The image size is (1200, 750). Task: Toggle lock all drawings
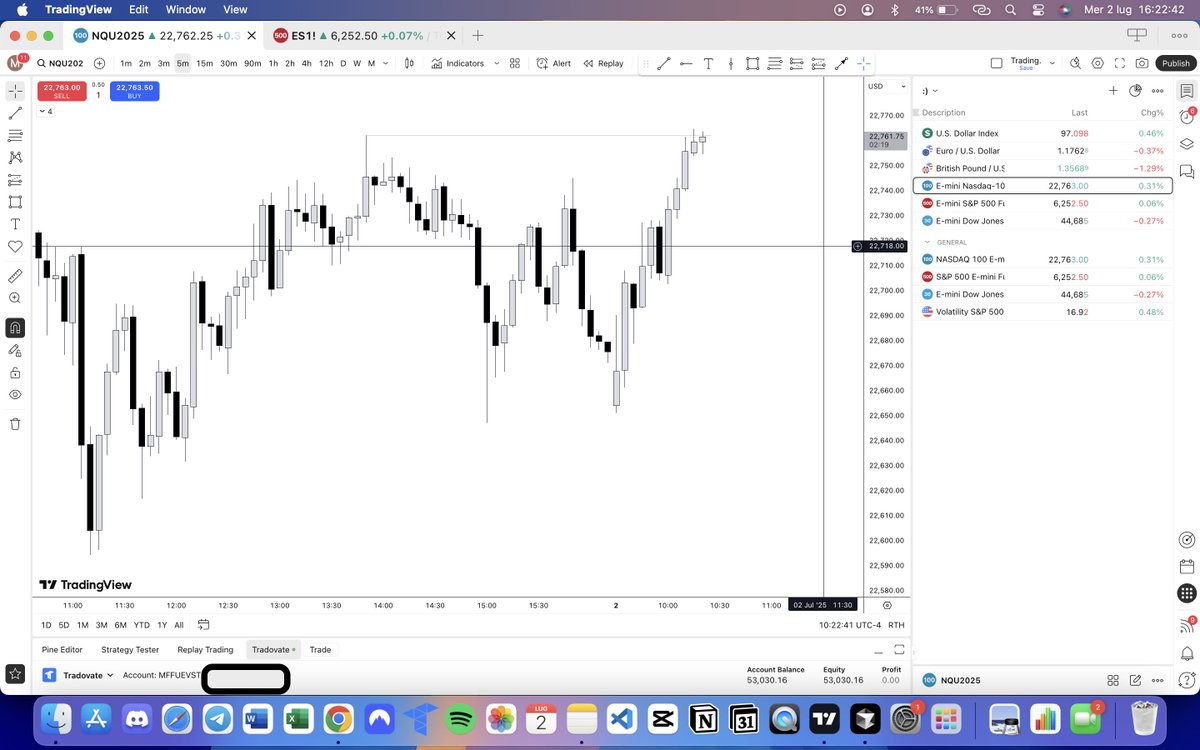15,372
